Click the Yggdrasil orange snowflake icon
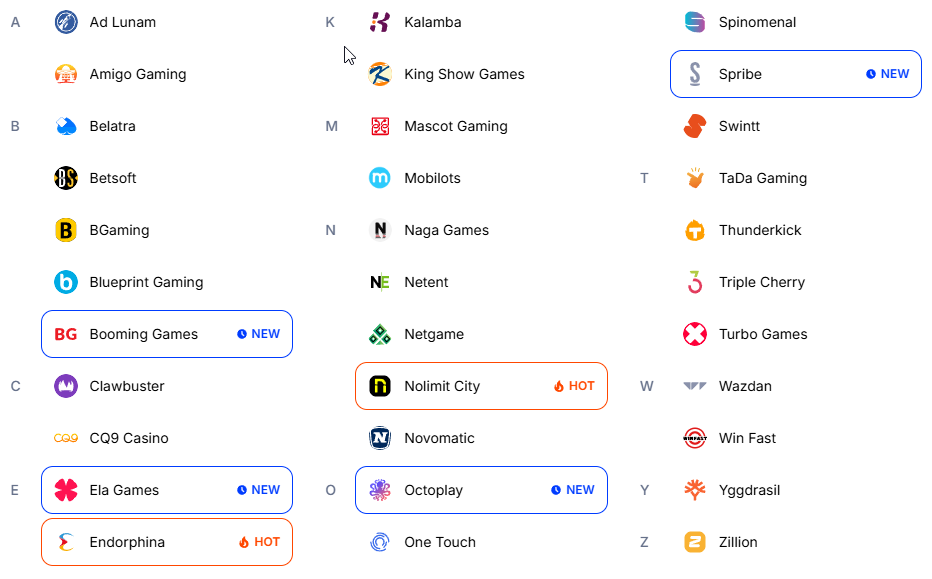 tap(695, 490)
